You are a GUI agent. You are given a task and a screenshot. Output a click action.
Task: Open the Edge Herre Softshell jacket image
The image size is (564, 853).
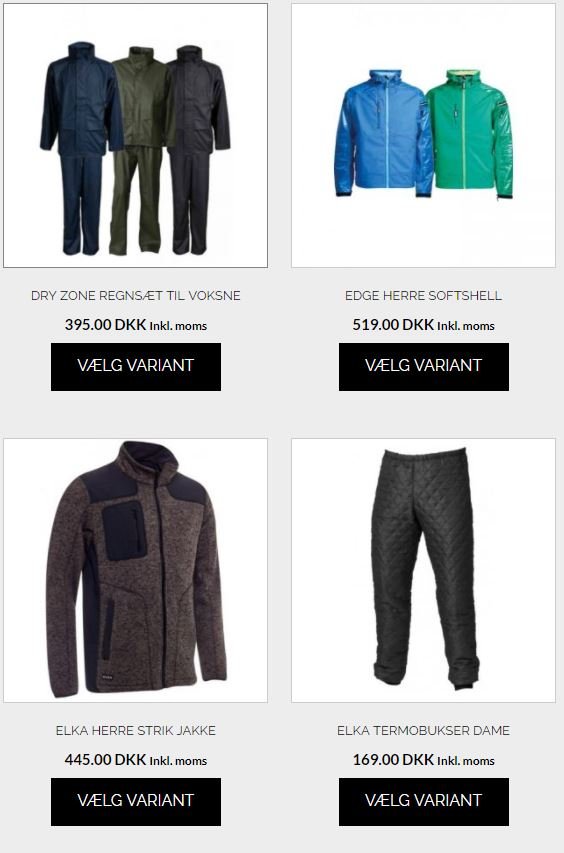[x=423, y=135]
